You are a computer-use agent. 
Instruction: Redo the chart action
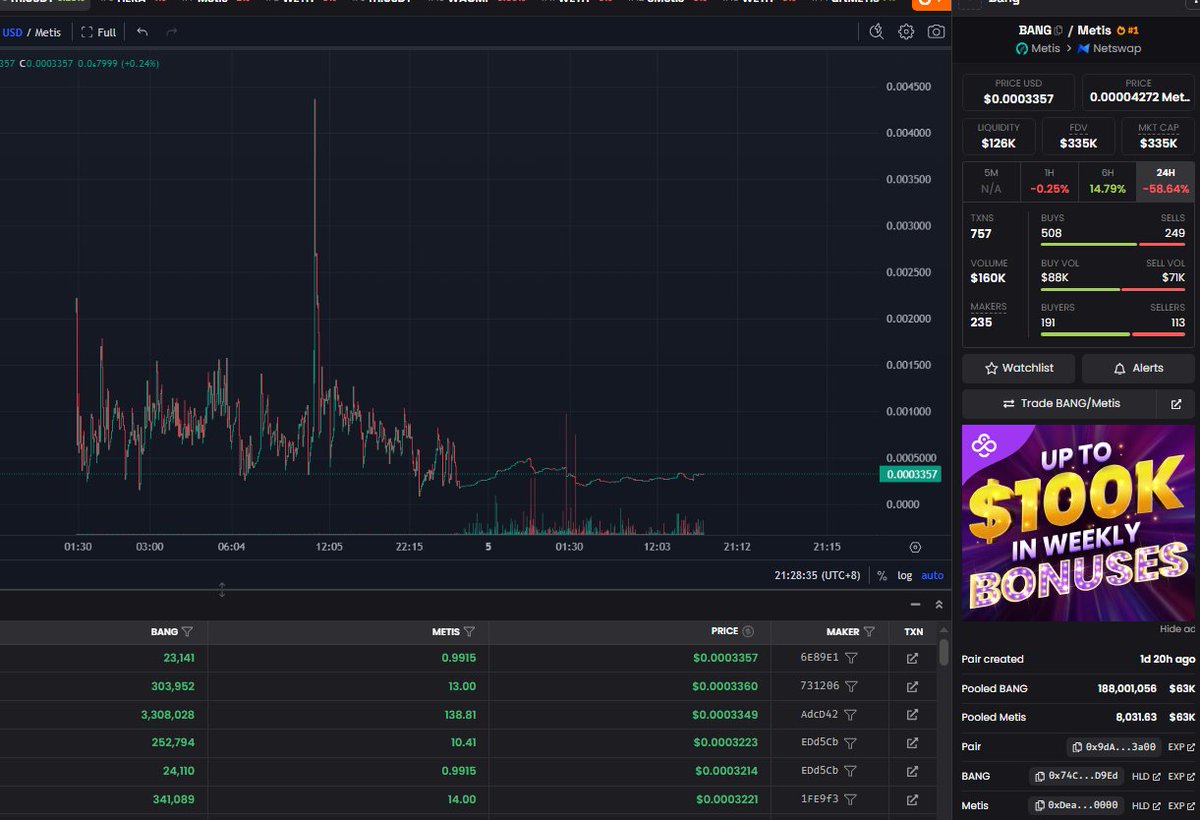coord(172,32)
